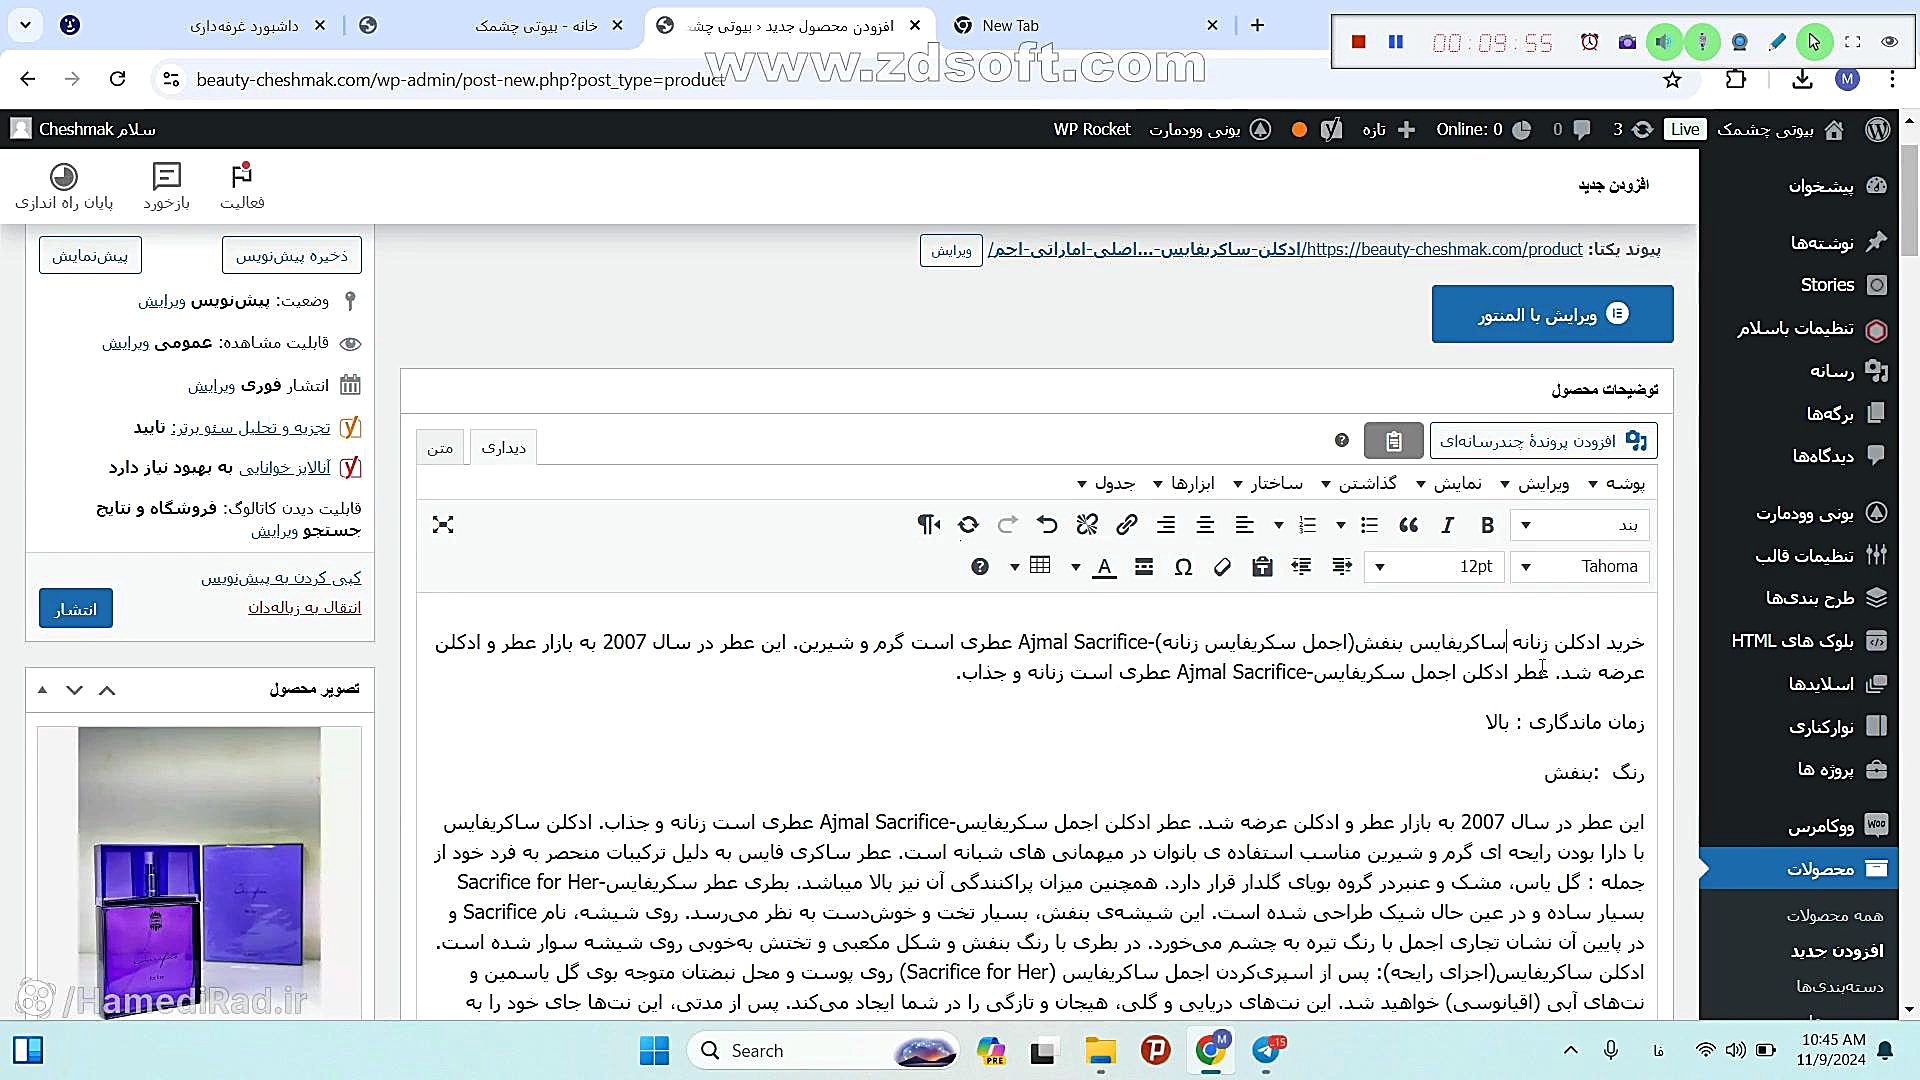Align text right in the editor
The height and width of the screenshot is (1080, 1920).
pyautogui.click(x=1166, y=525)
